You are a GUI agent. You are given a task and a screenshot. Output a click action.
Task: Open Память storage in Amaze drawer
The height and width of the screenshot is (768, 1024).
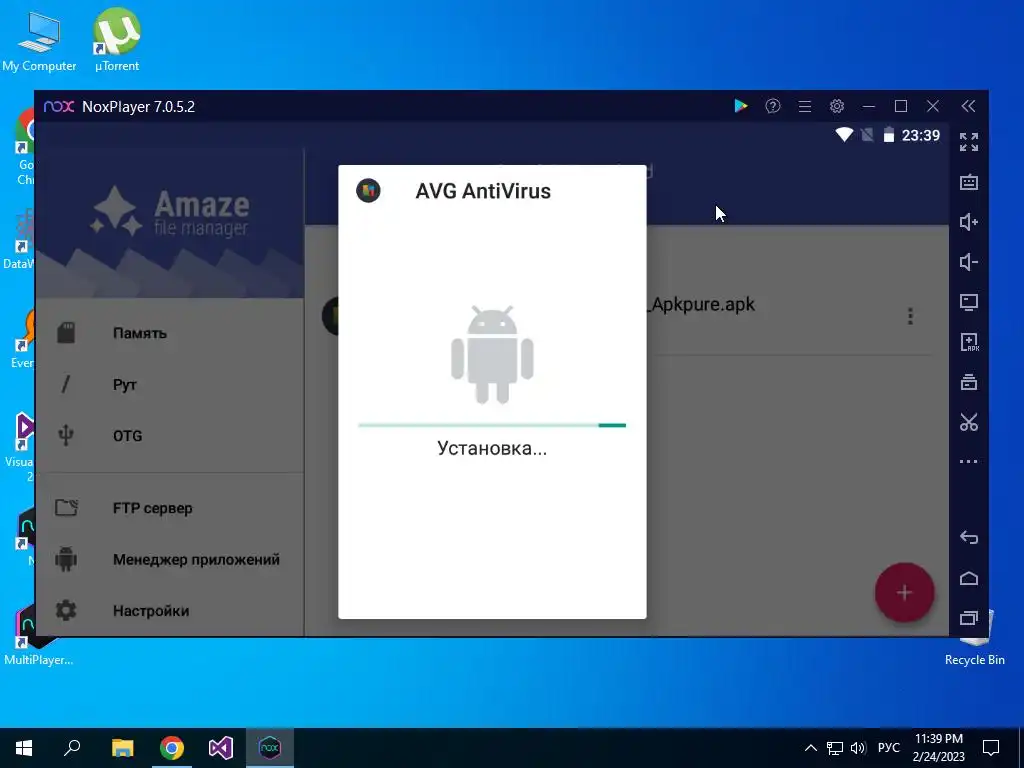click(x=170, y=333)
